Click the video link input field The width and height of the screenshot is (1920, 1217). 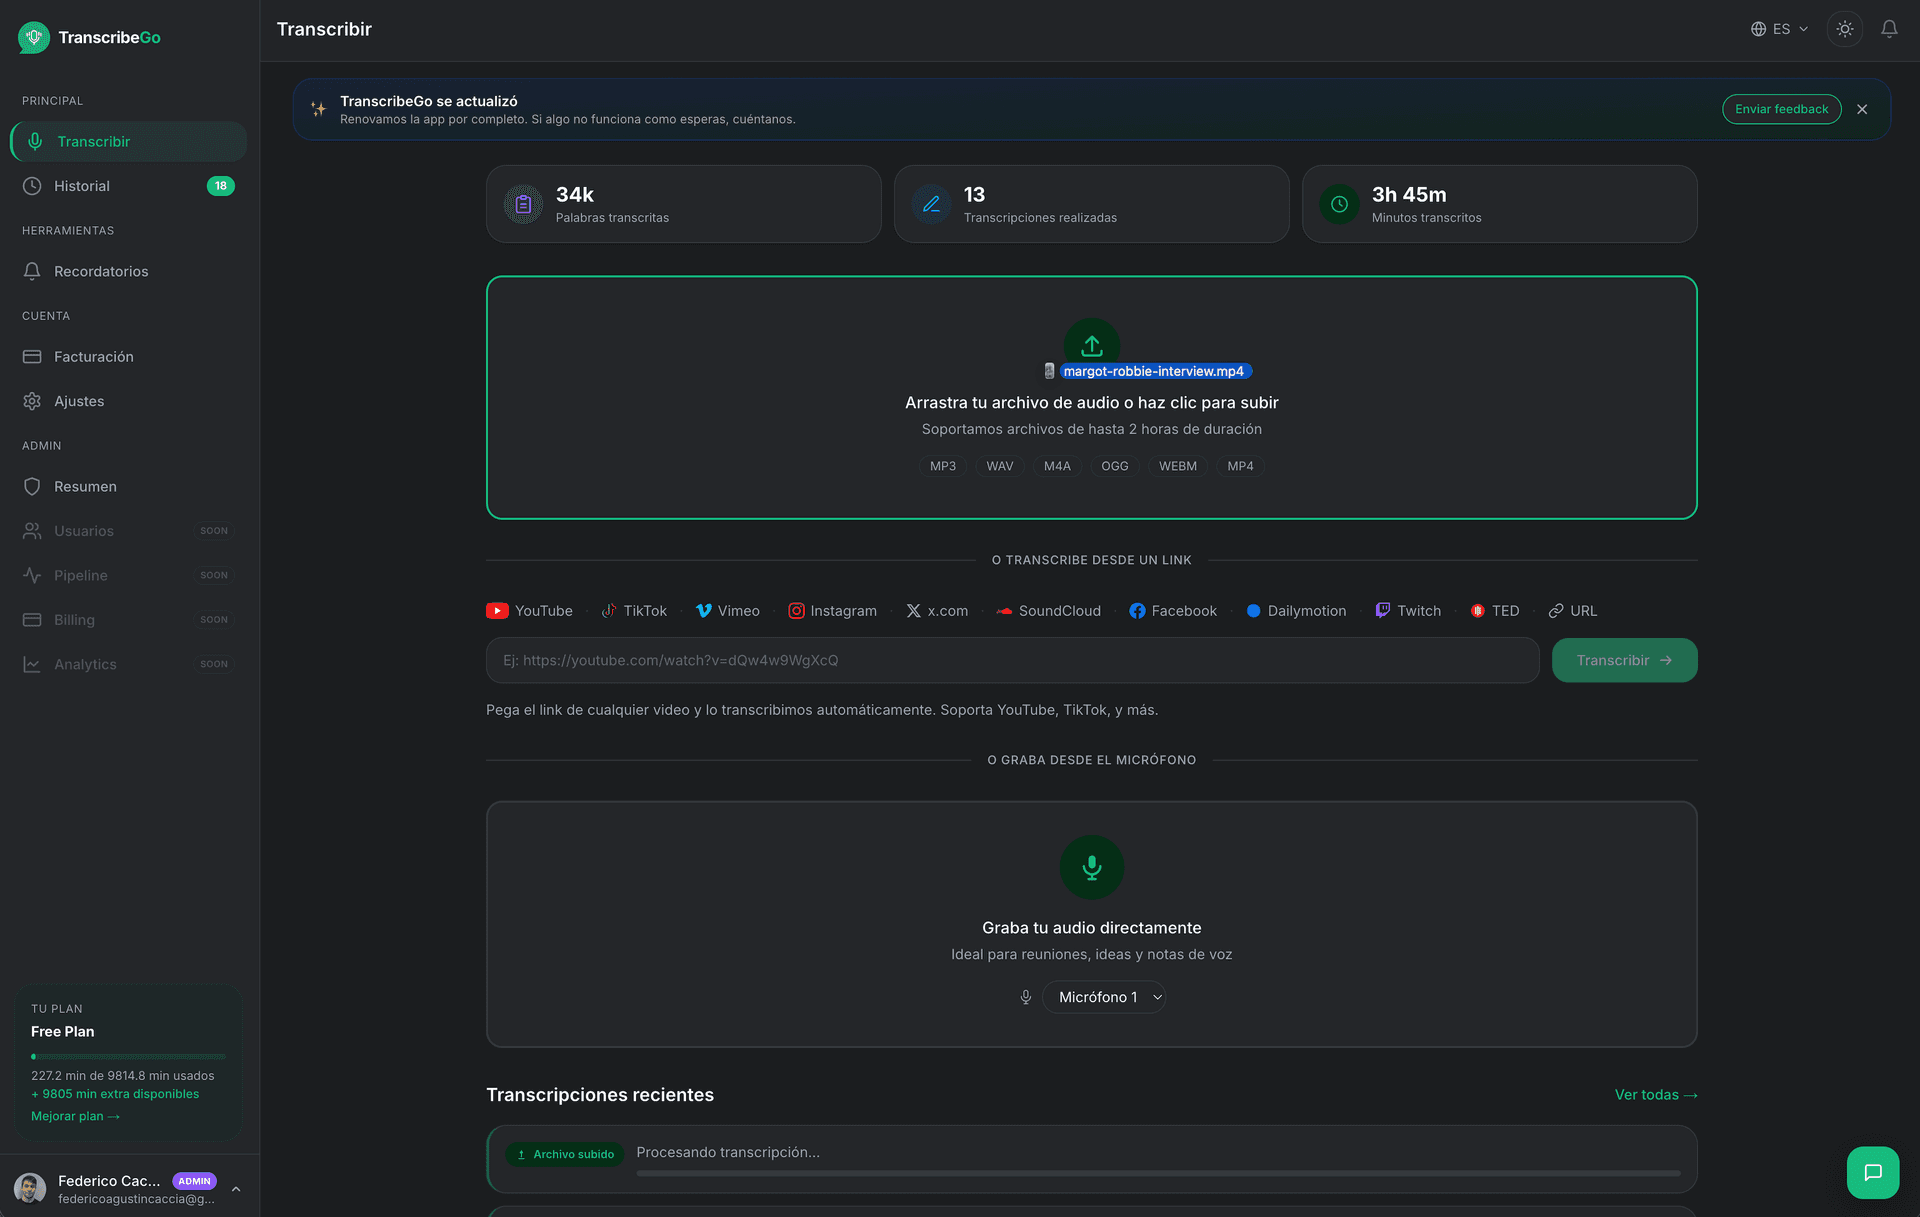(1011, 660)
